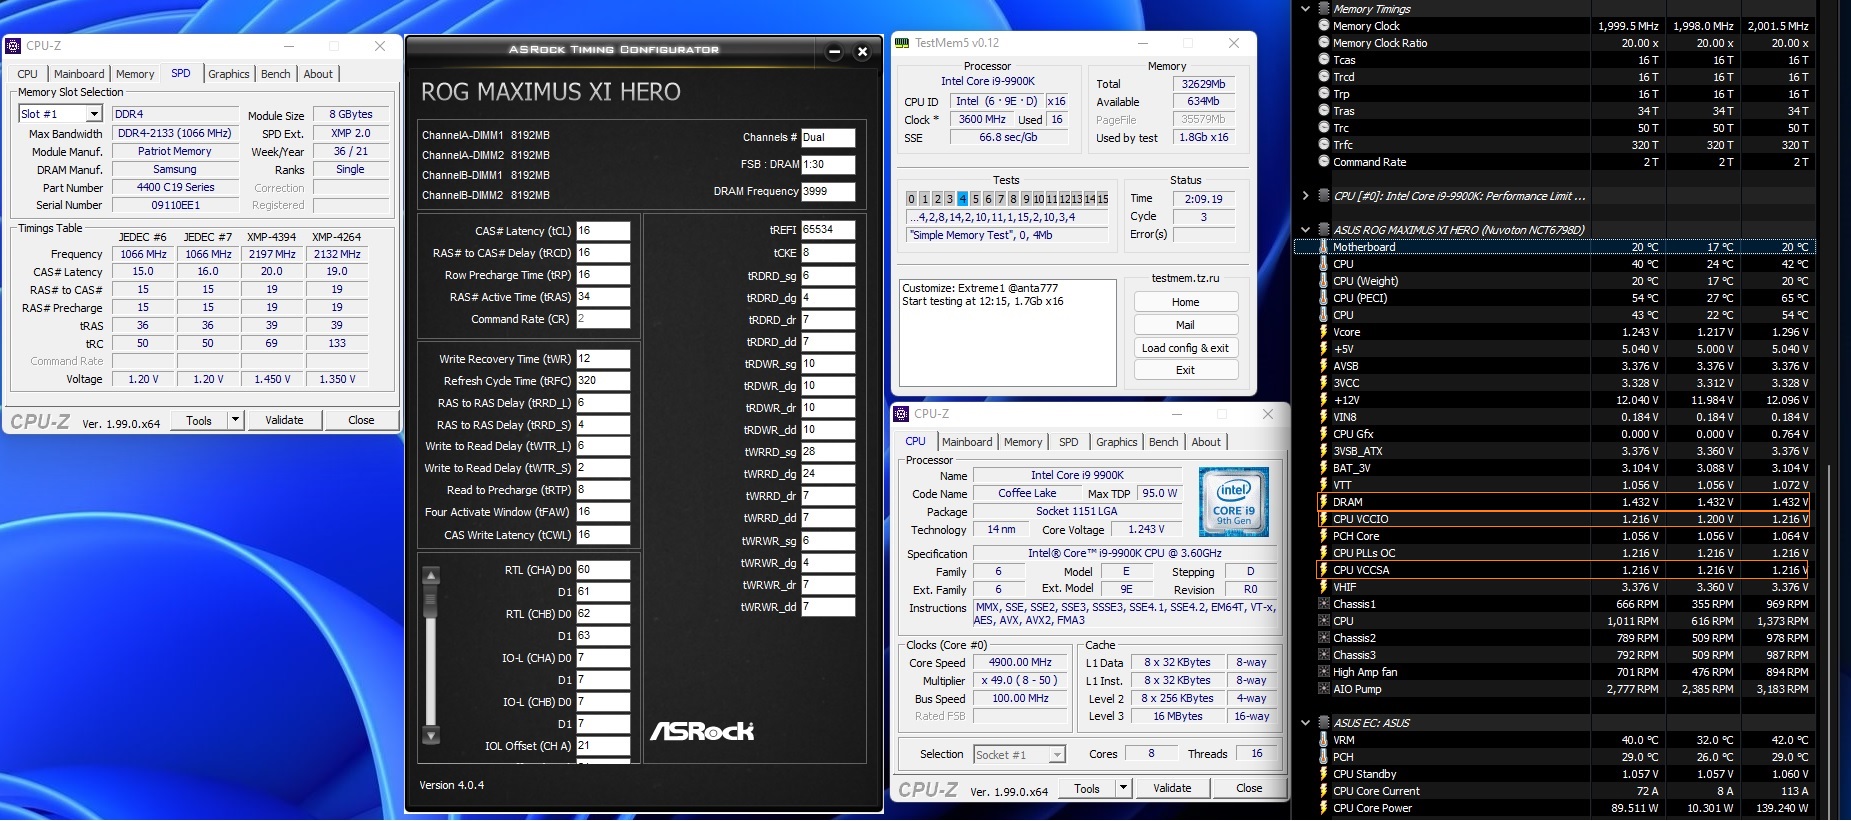The height and width of the screenshot is (821, 1851).
Task: Click the Write Recovery Time (tWR) field
Action: tap(603, 359)
